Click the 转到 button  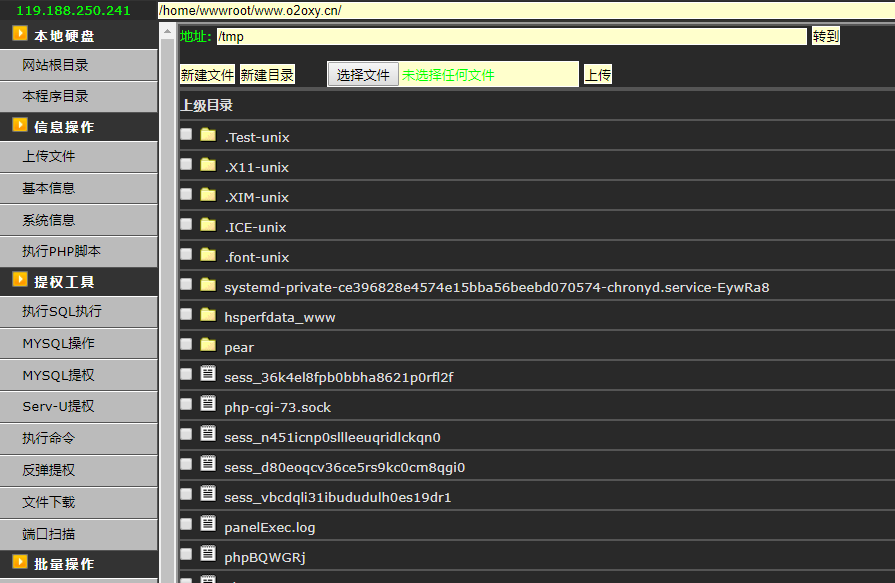click(825, 36)
